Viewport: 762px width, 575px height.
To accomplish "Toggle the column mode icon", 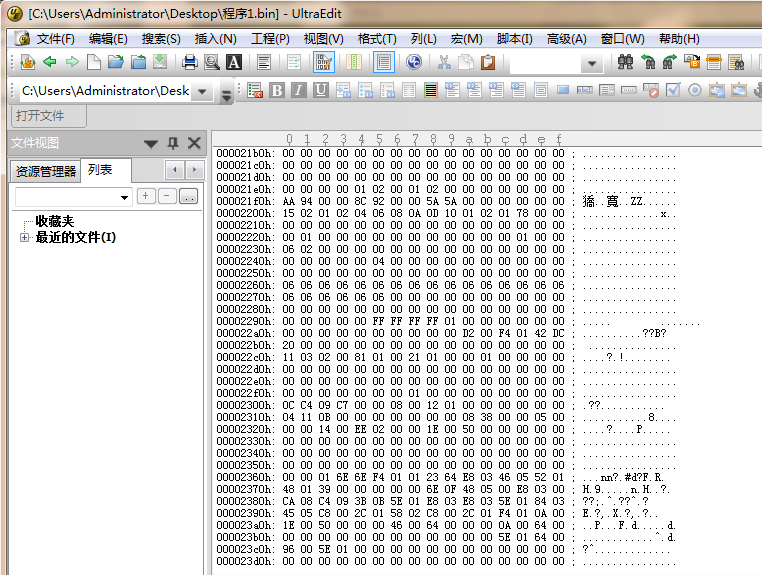I will 354,62.
